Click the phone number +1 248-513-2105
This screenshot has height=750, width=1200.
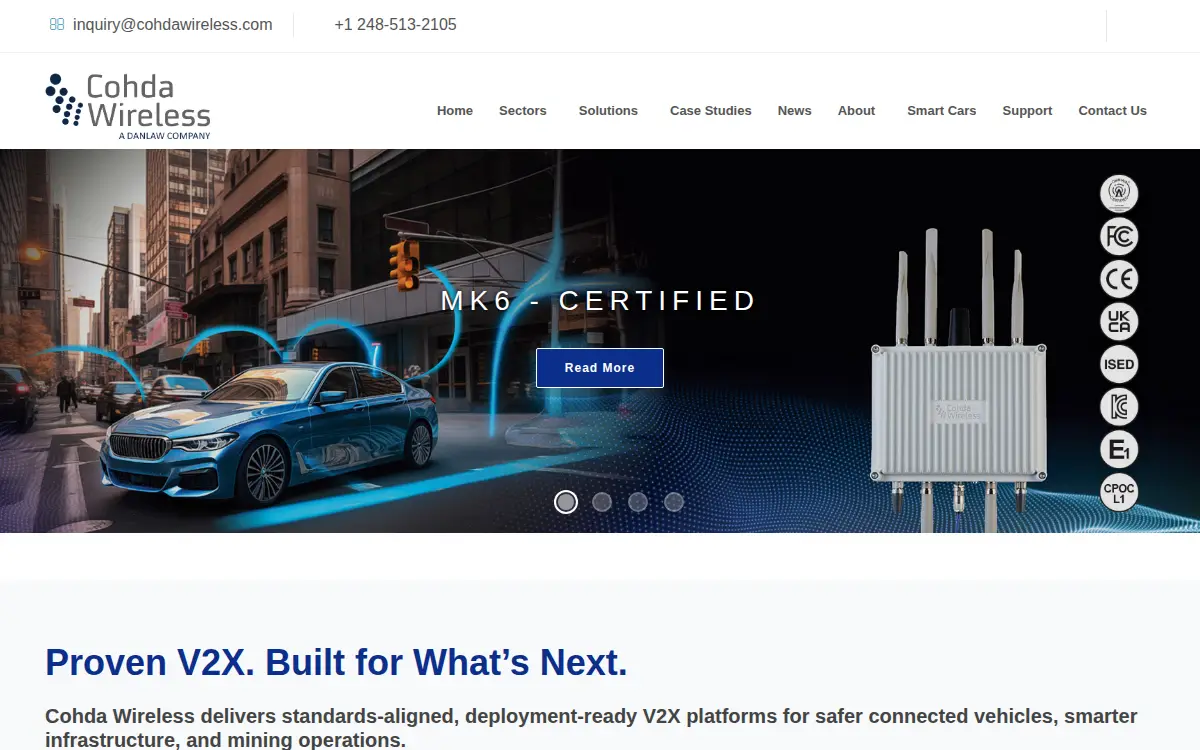point(396,25)
